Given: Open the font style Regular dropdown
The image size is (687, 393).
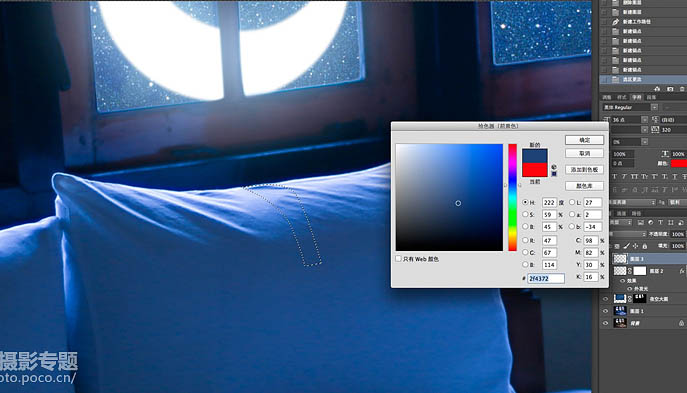Looking at the screenshot, I should click(x=654, y=107).
